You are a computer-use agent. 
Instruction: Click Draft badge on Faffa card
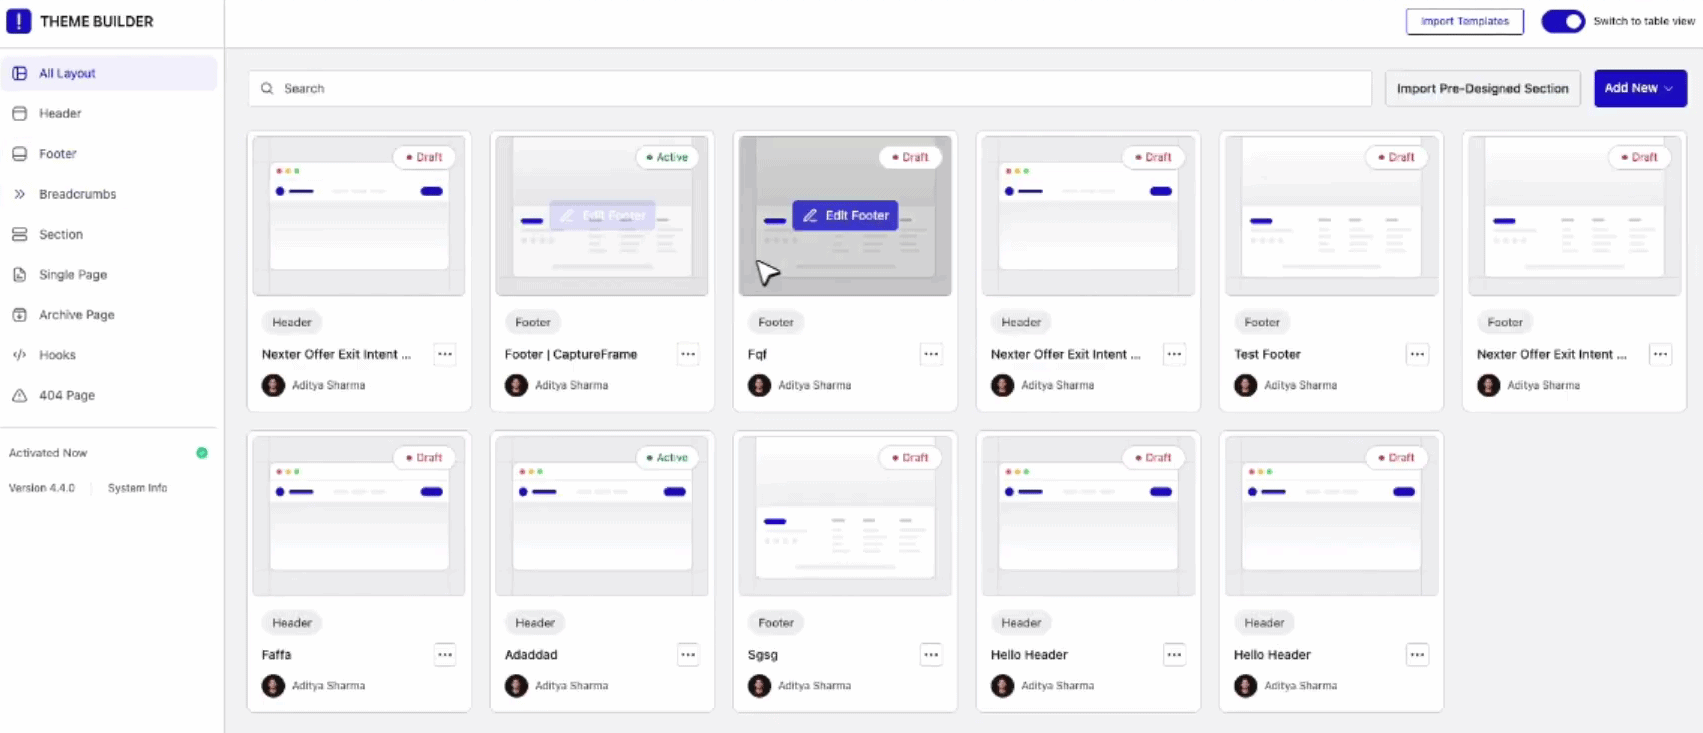(424, 458)
